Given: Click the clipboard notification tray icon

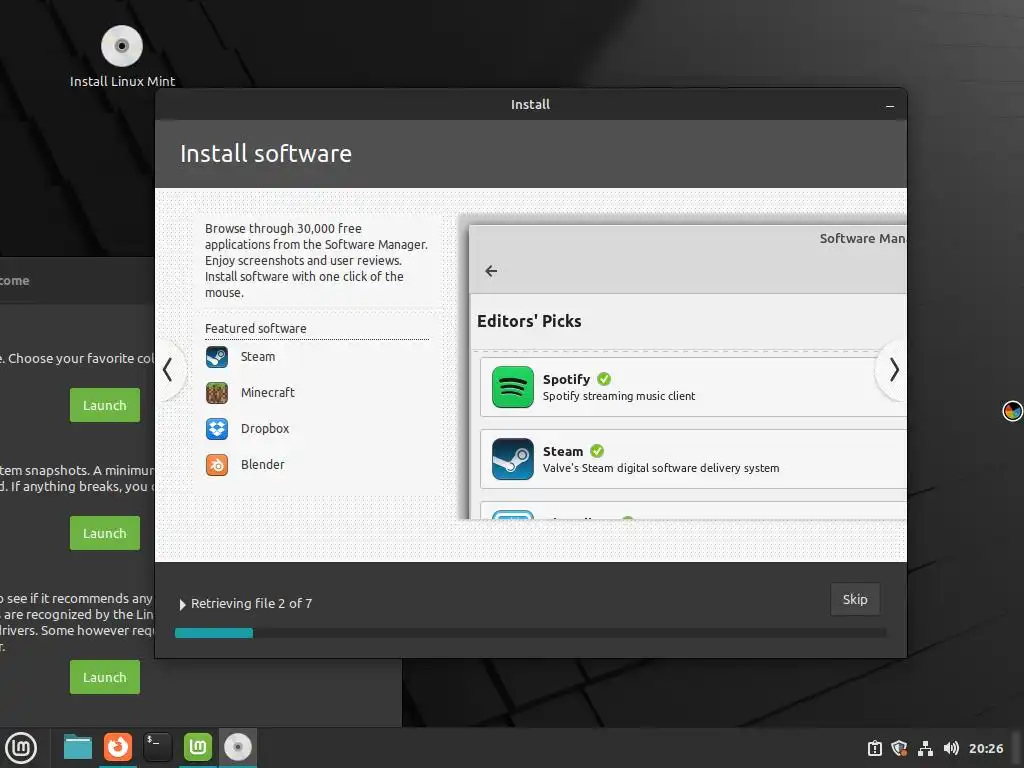Looking at the screenshot, I should (x=874, y=748).
